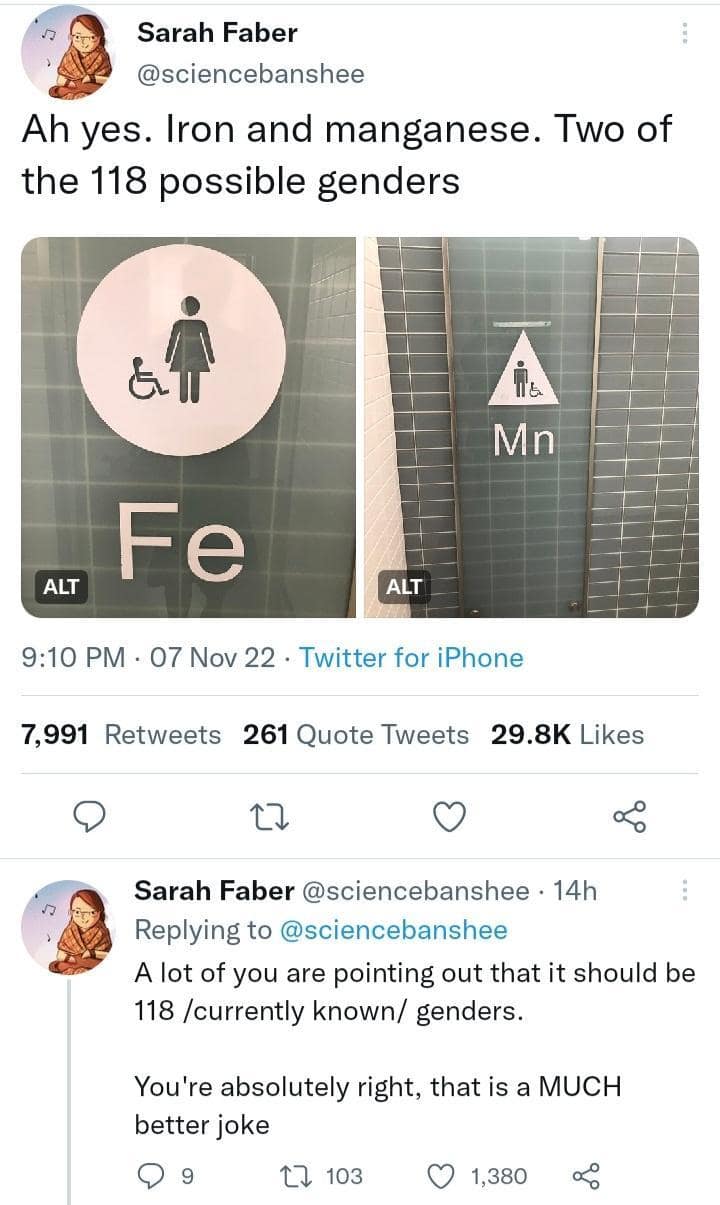Open Sarah Faber's avatar on the reply
This screenshot has width=720, height=1205.
68,927
